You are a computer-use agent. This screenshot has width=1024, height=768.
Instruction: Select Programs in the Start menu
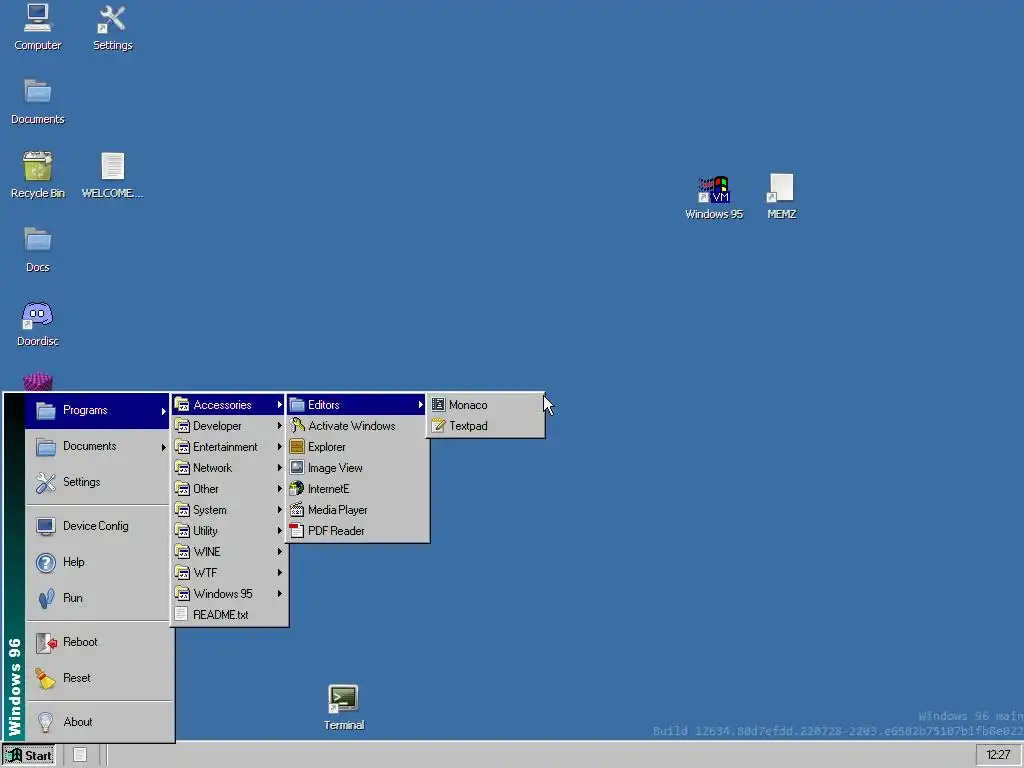click(97, 411)
